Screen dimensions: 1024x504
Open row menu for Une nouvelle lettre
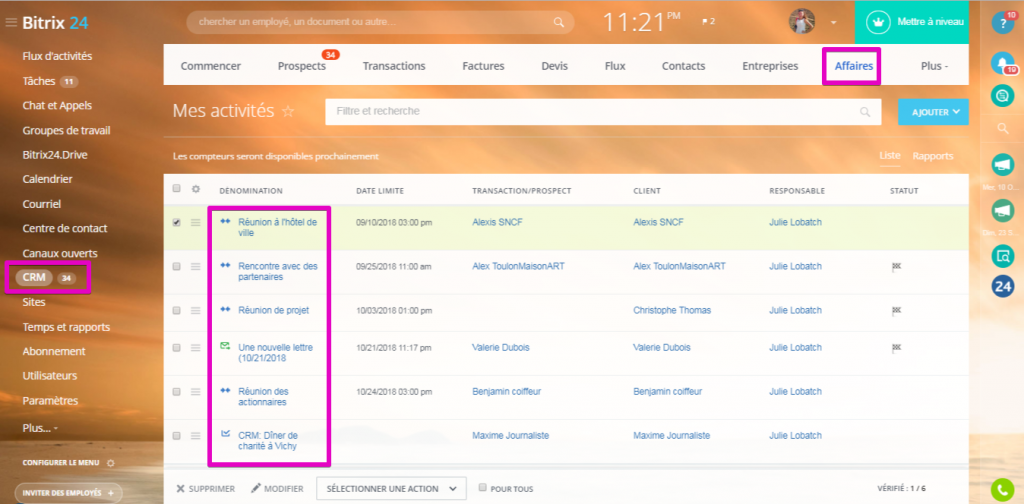coord(195,348)
